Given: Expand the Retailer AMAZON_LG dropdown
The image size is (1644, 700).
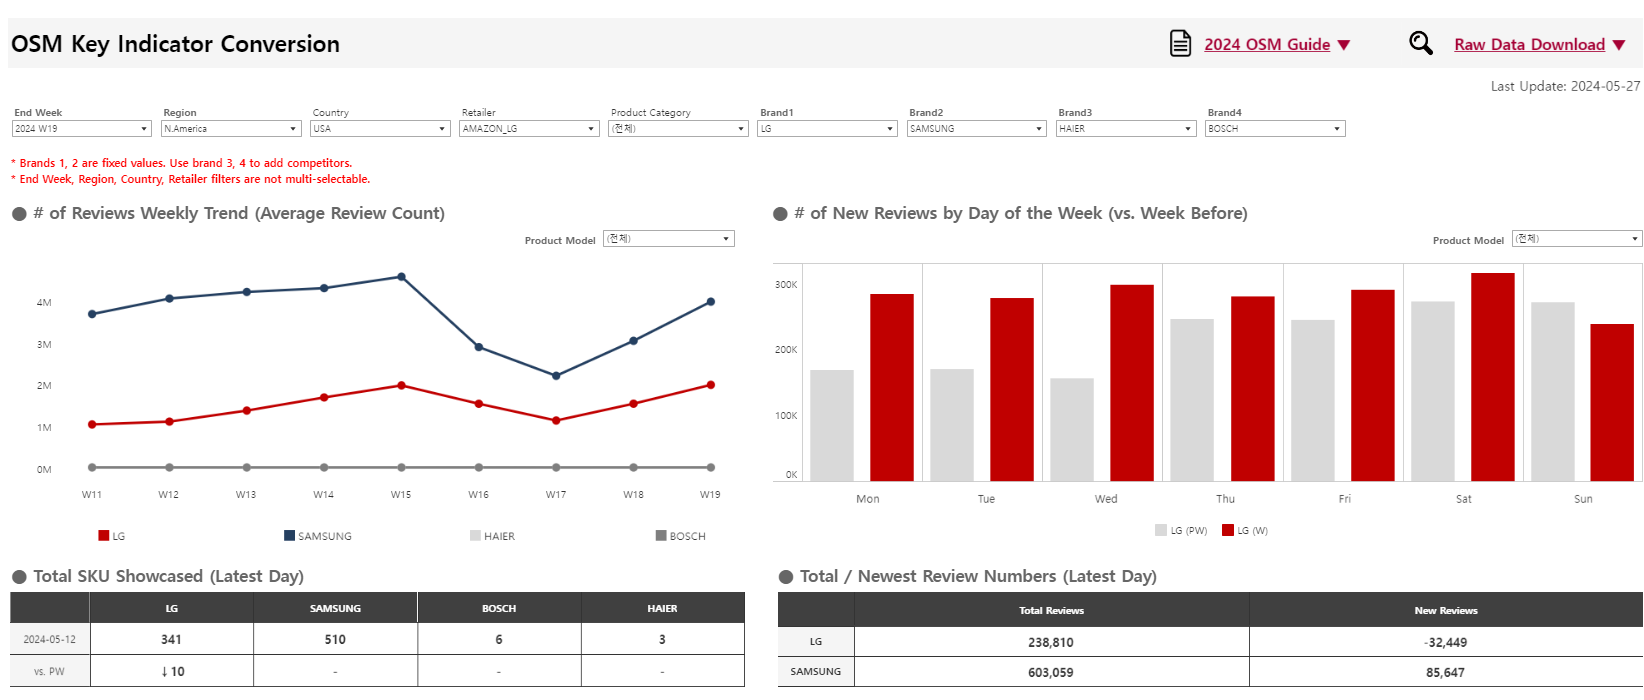Looking at the screenshot, I should [x=591, y=129].
